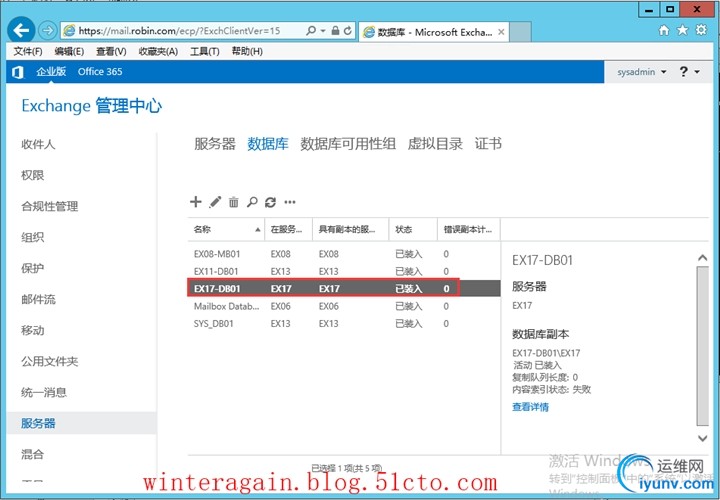Screen dimensions: 720x500
Task: Open the 文件(F) menu
Action: coord(28,51)
